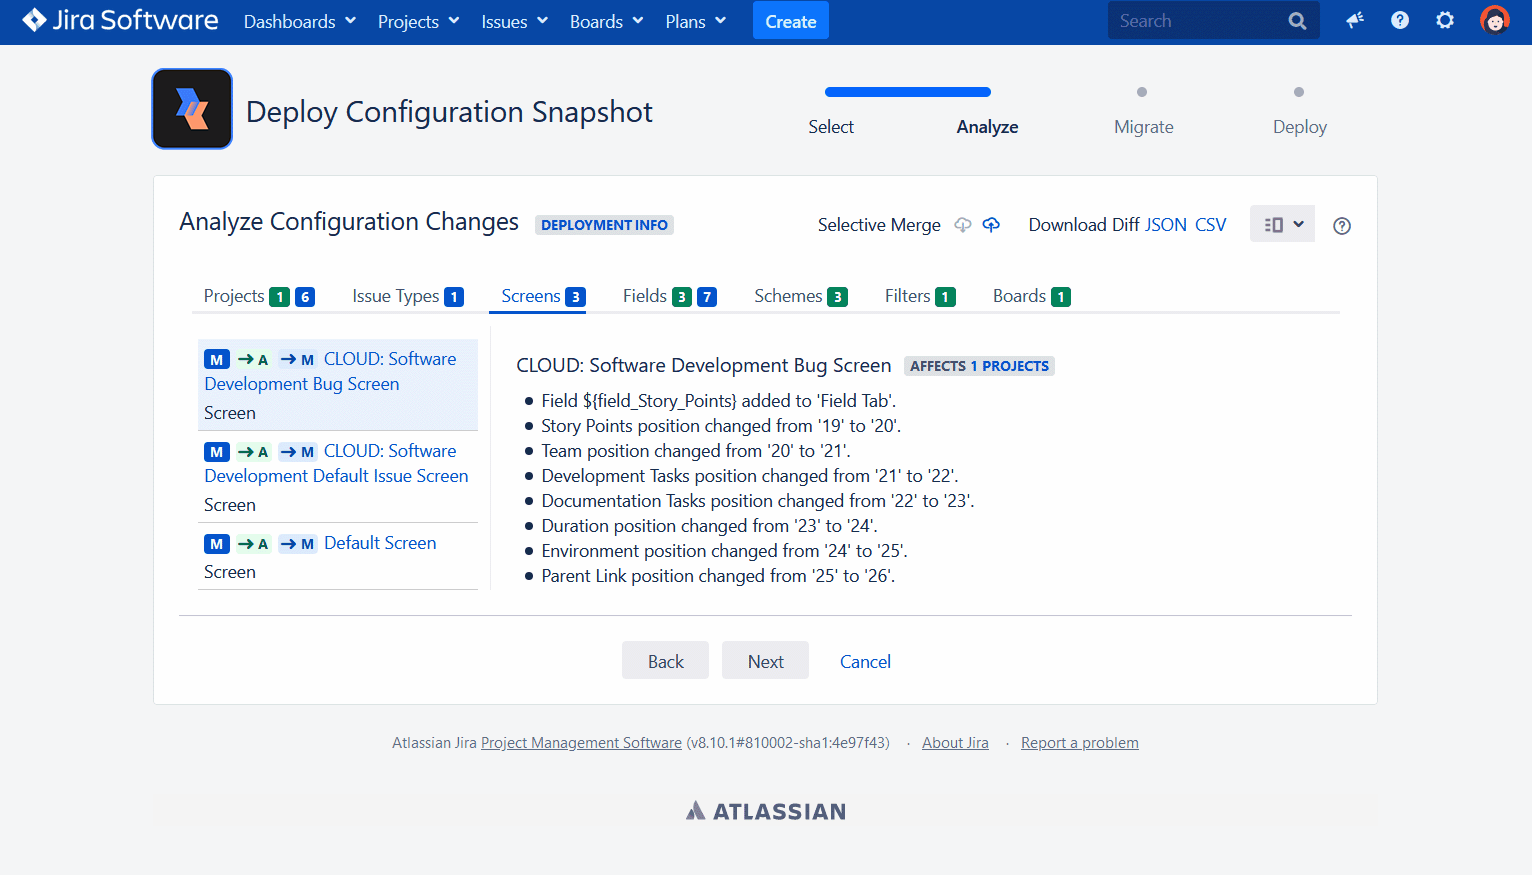
Task: Switch to the Issue Types tab
Action: pos(408,296)
